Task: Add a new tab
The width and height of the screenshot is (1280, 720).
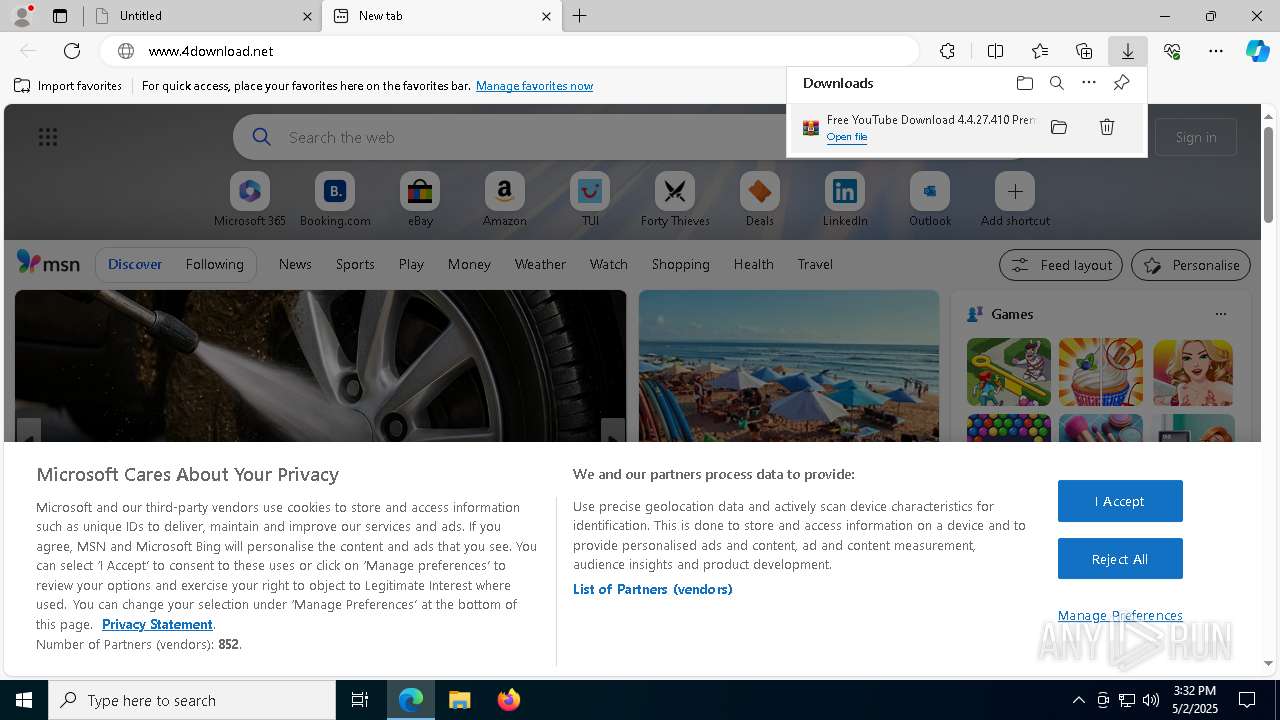Action: pos(580,16)
